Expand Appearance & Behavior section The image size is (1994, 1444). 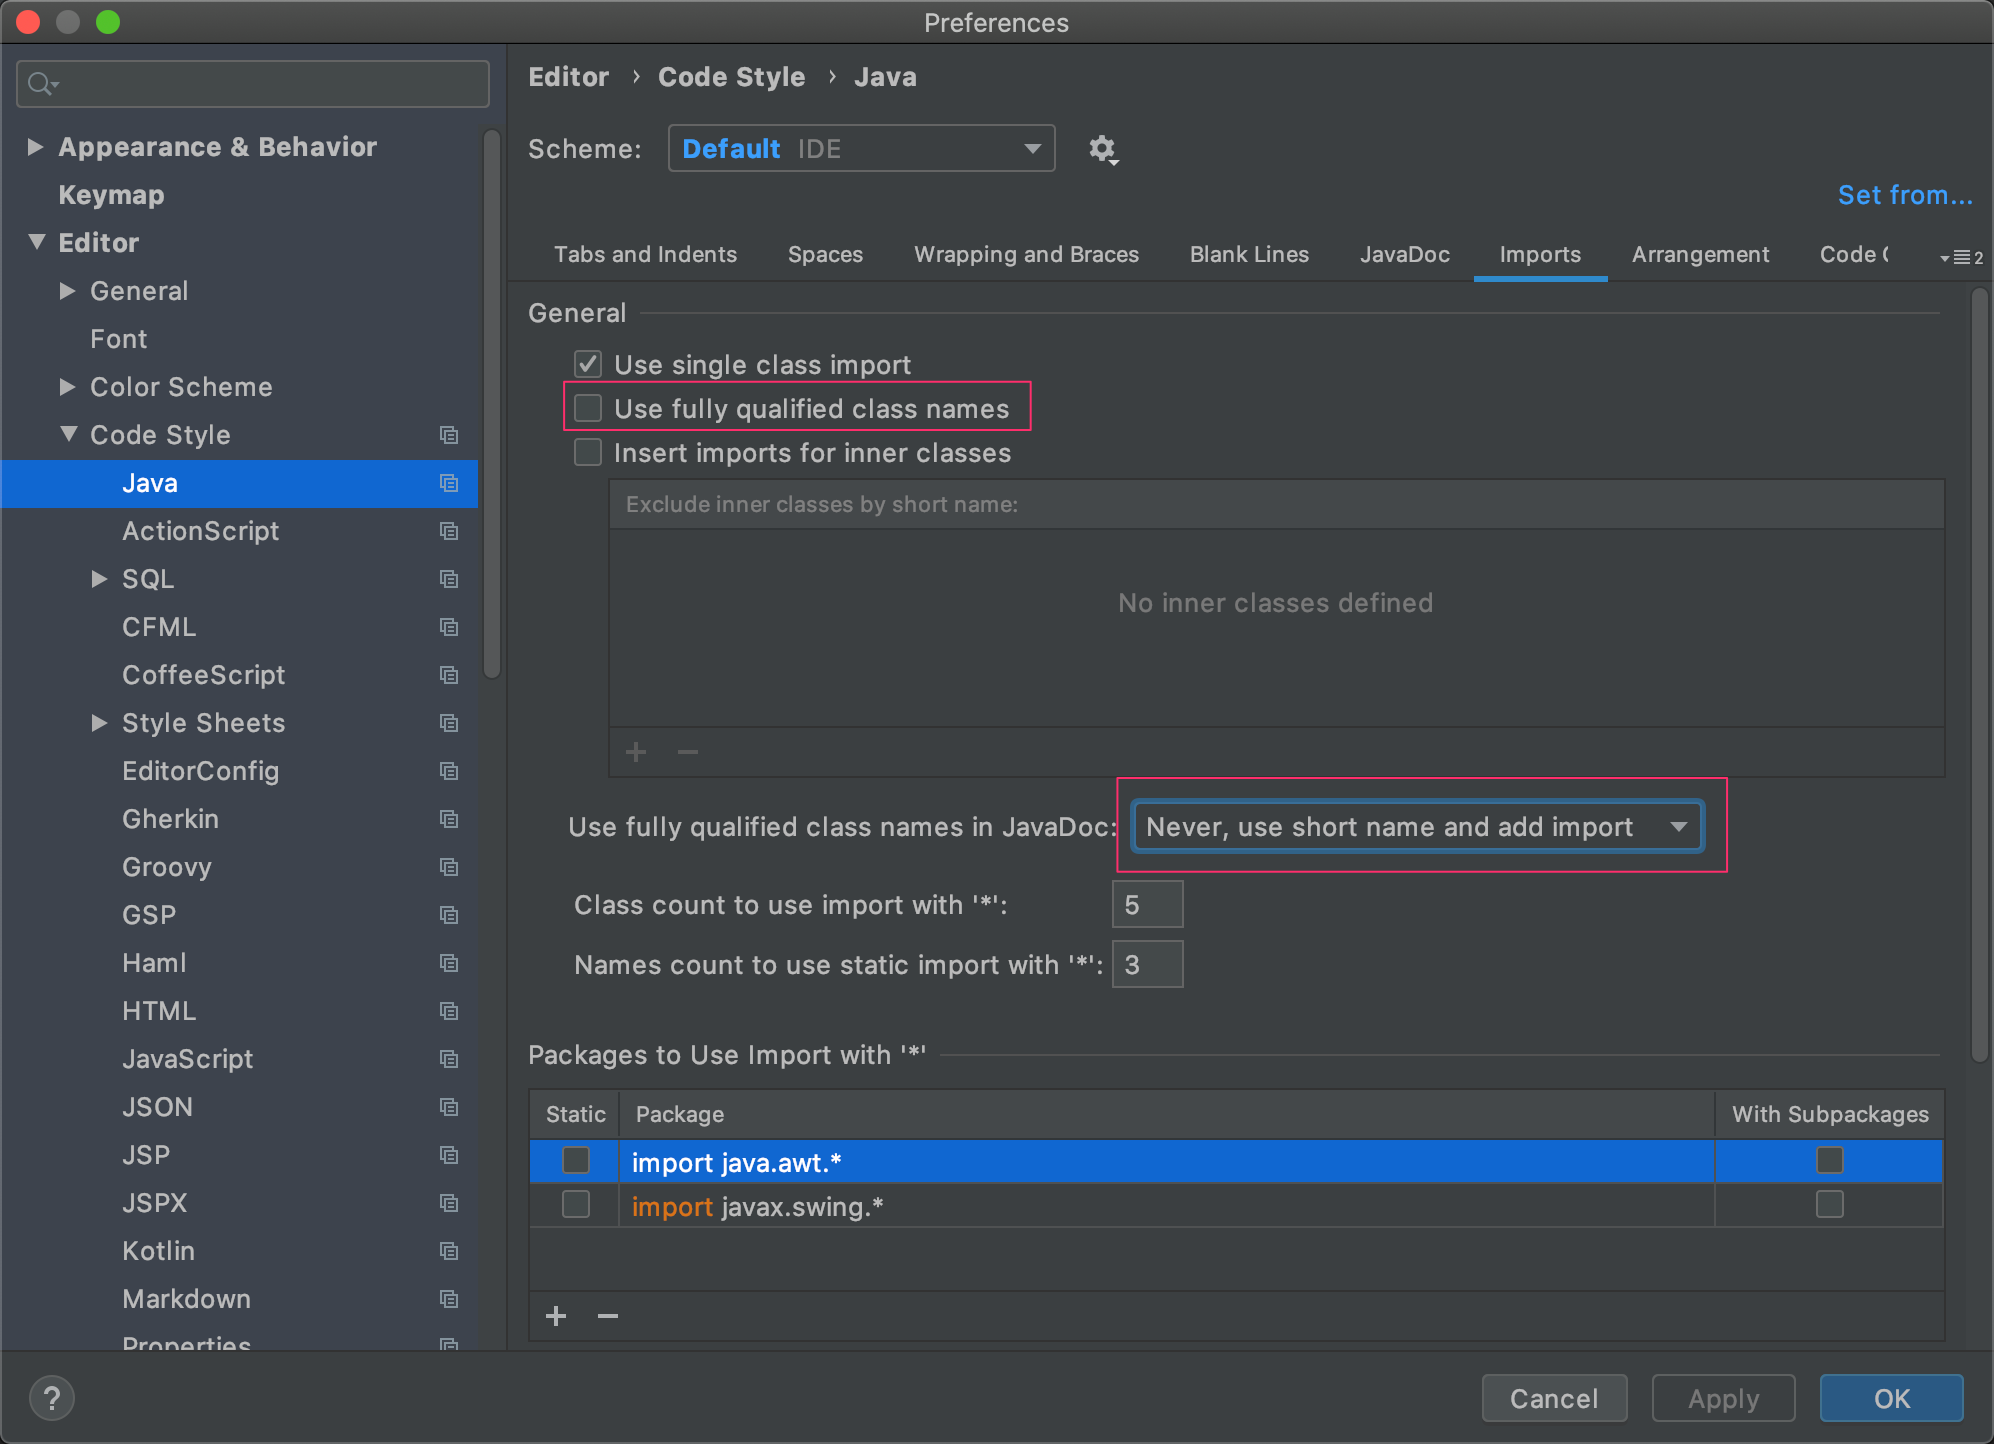(35, 147)
